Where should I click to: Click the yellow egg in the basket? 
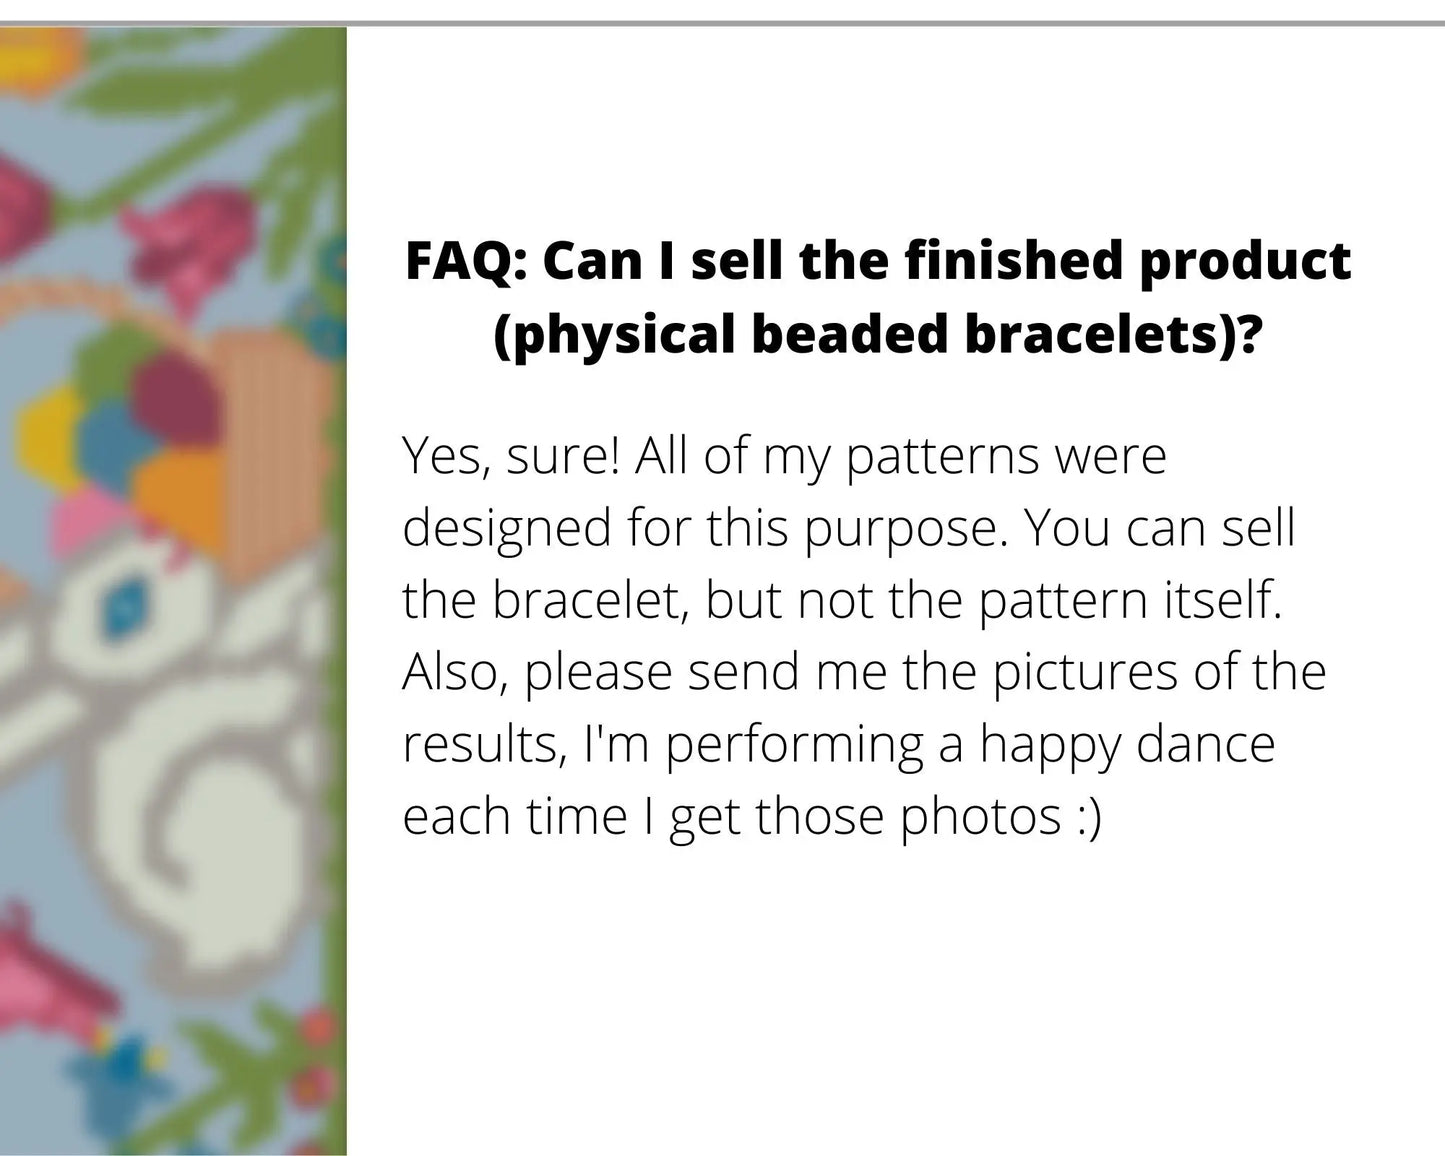click(x=48, y=438)
